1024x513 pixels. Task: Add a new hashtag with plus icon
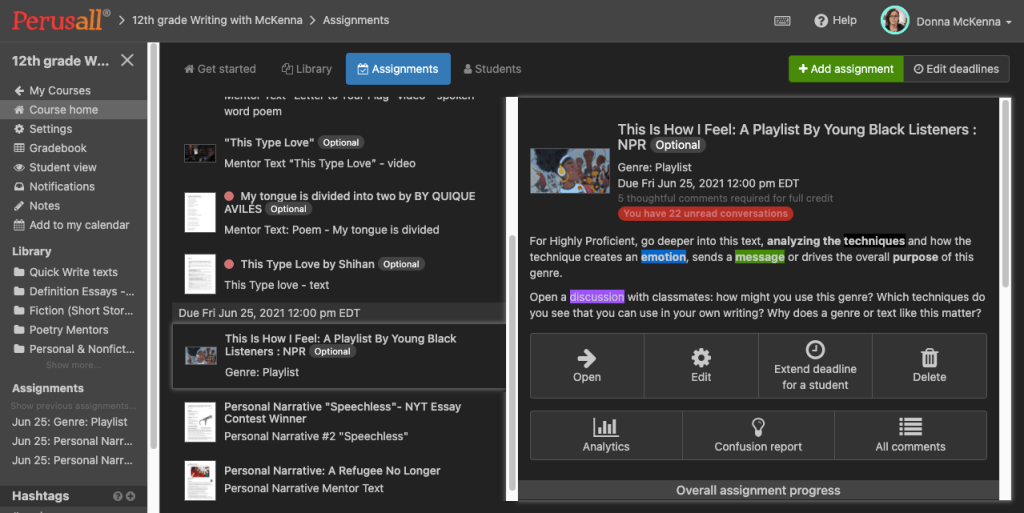tap(130, 496)
